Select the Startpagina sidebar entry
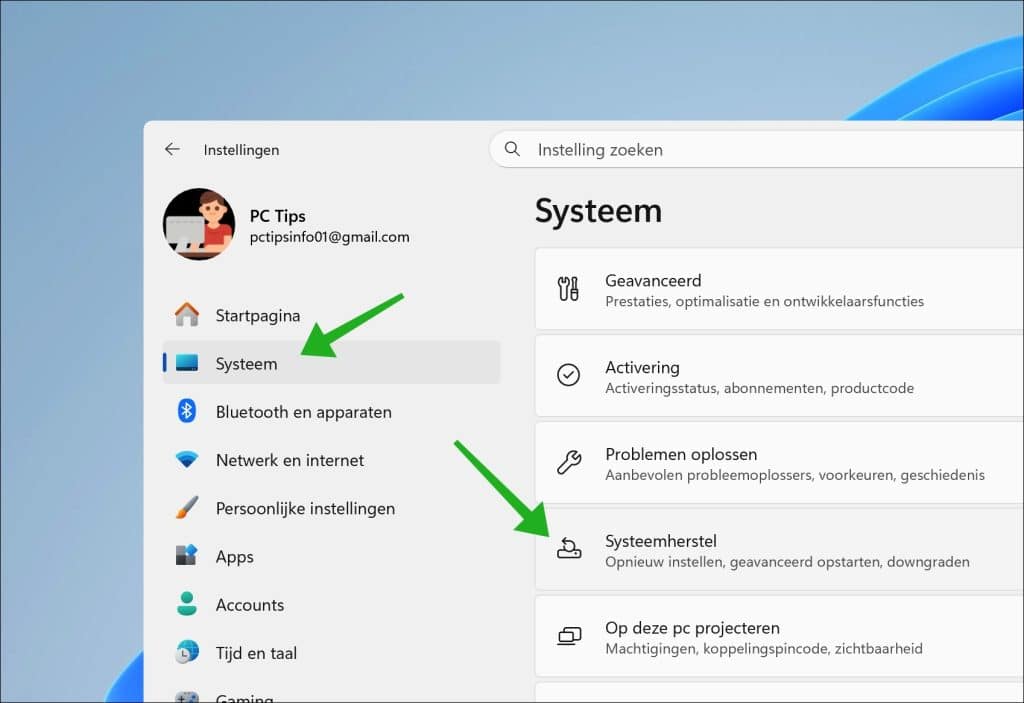The width and height of the screenshot is (1024, 703). pyautogui.click(x=257, y=315)
